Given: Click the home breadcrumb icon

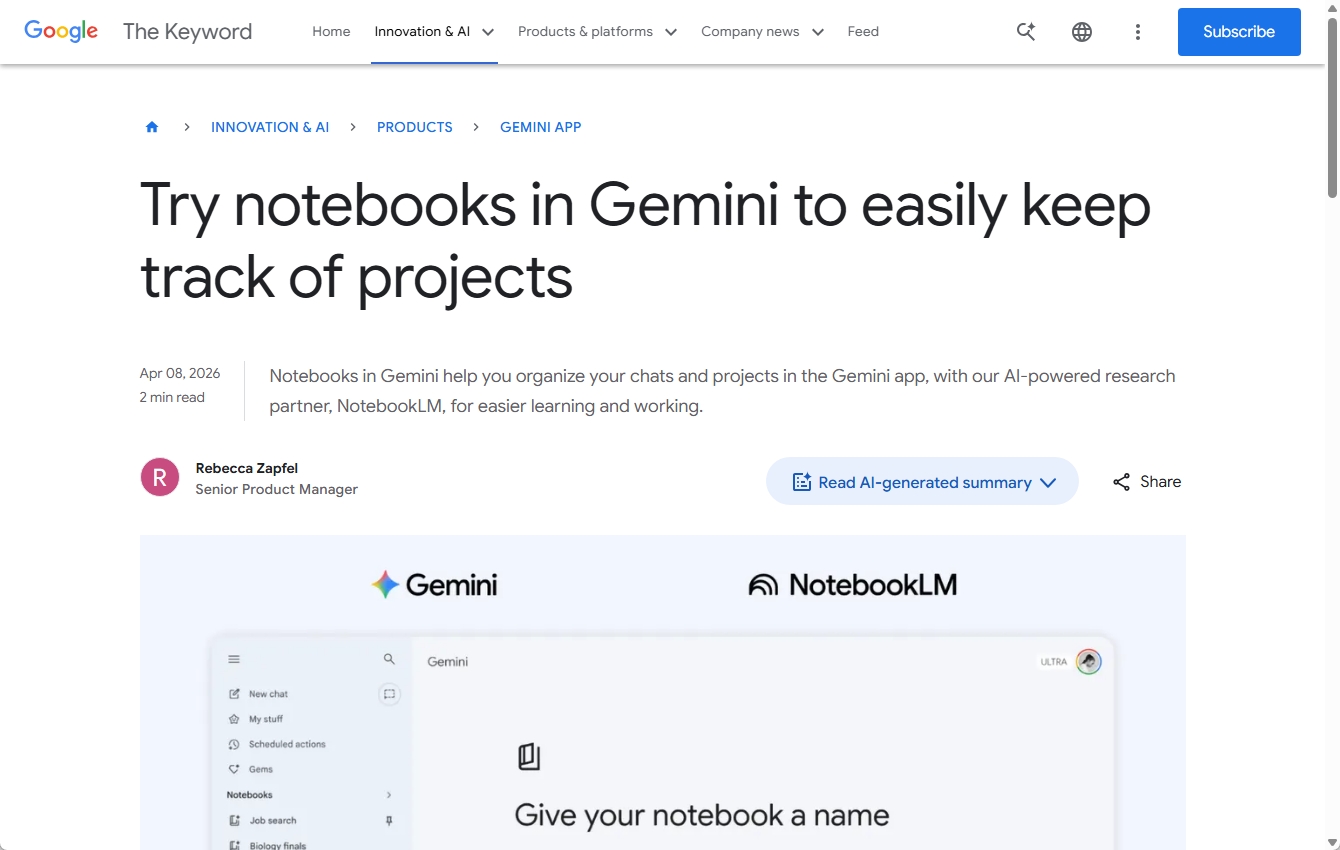Looking at the screenshot, I should (x=152, y=127).
